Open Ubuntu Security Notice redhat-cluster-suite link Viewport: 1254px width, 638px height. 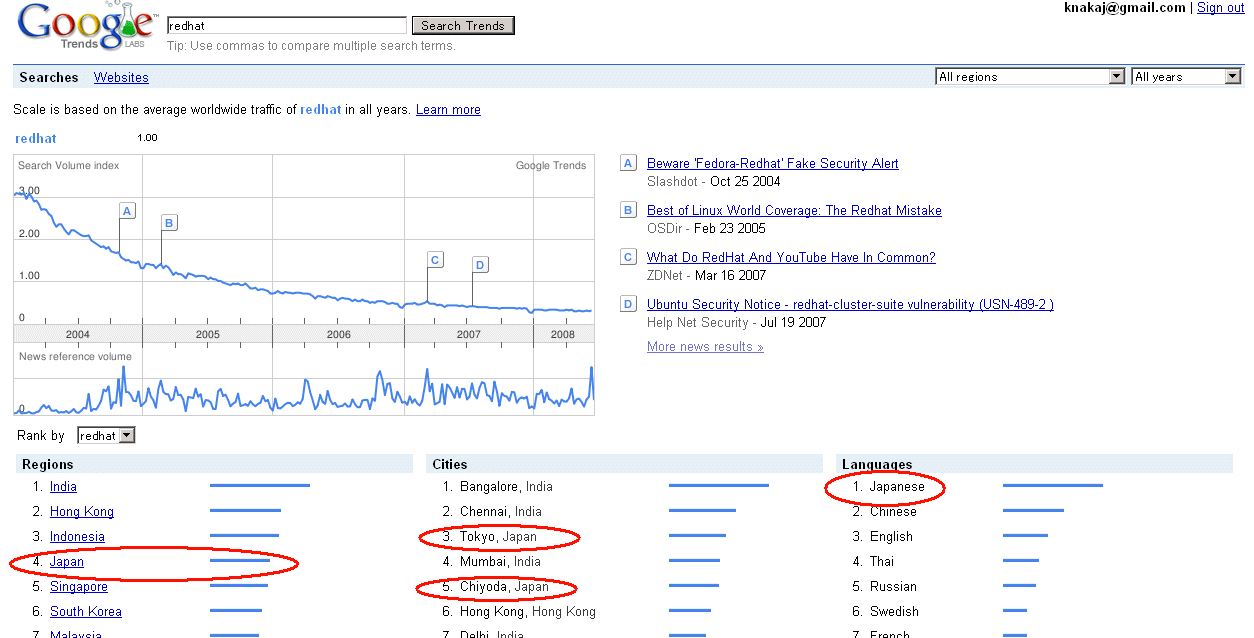click(850, 304)
